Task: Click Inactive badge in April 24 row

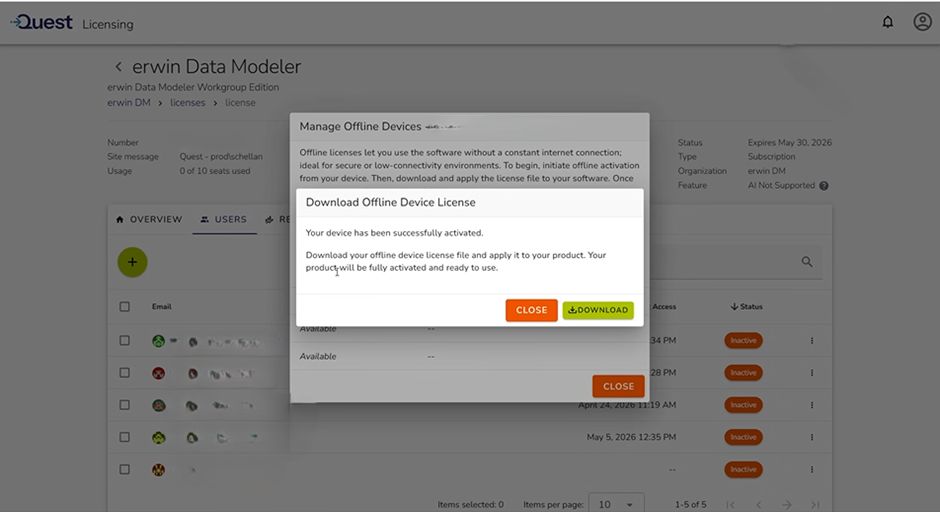Action: (x=743, y=405)
